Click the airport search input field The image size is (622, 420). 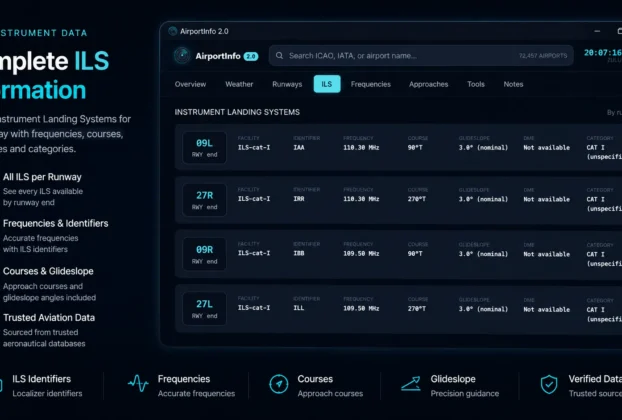click(421, 56)
